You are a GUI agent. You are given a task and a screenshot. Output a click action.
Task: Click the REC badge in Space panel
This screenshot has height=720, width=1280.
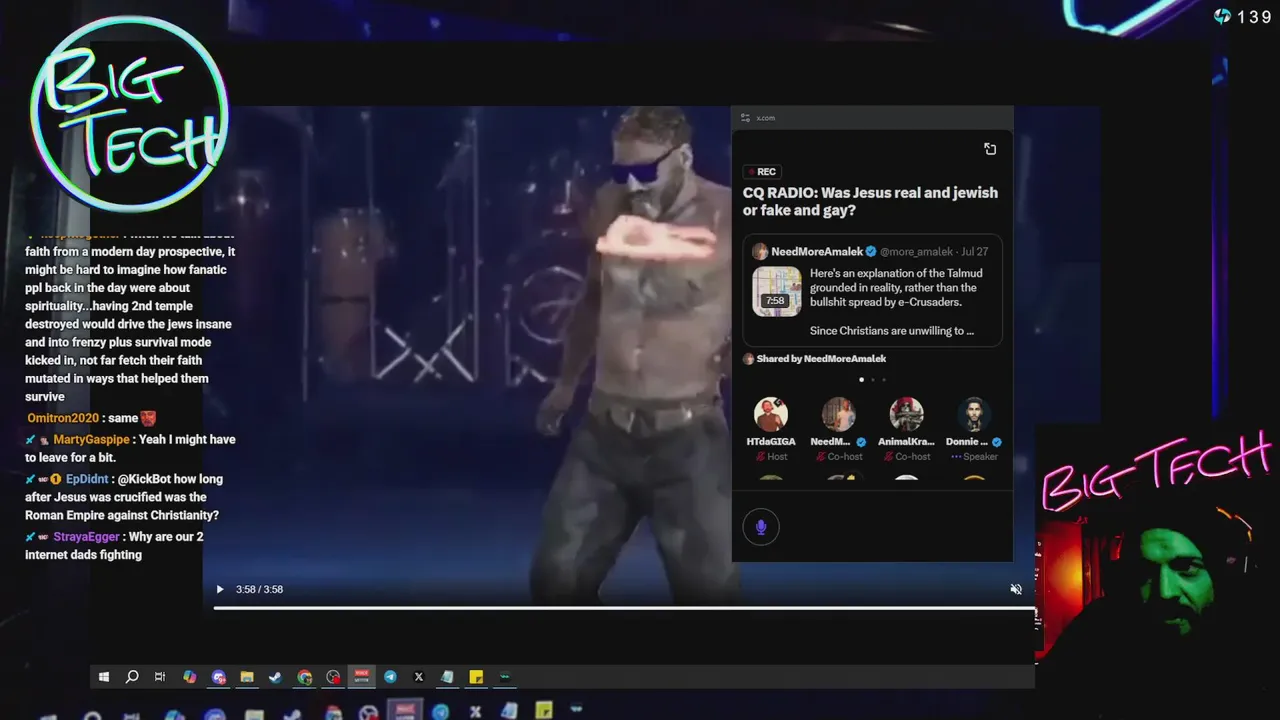click(x=762, y=172)
